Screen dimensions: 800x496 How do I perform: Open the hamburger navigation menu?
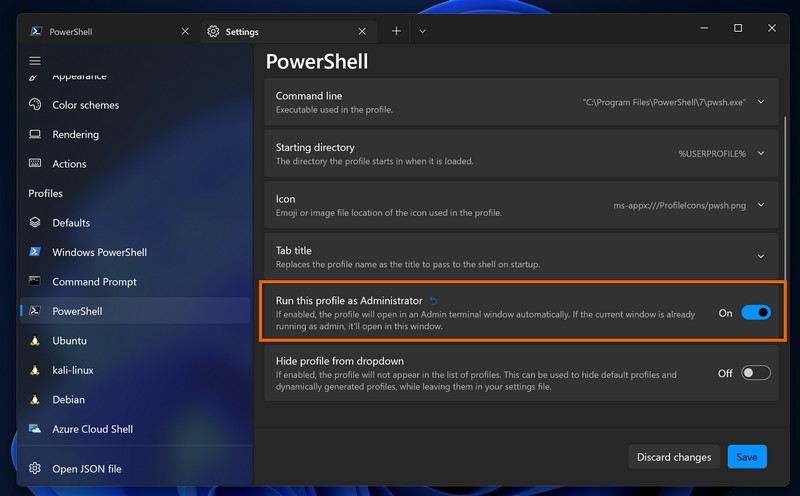click(35, 61)
